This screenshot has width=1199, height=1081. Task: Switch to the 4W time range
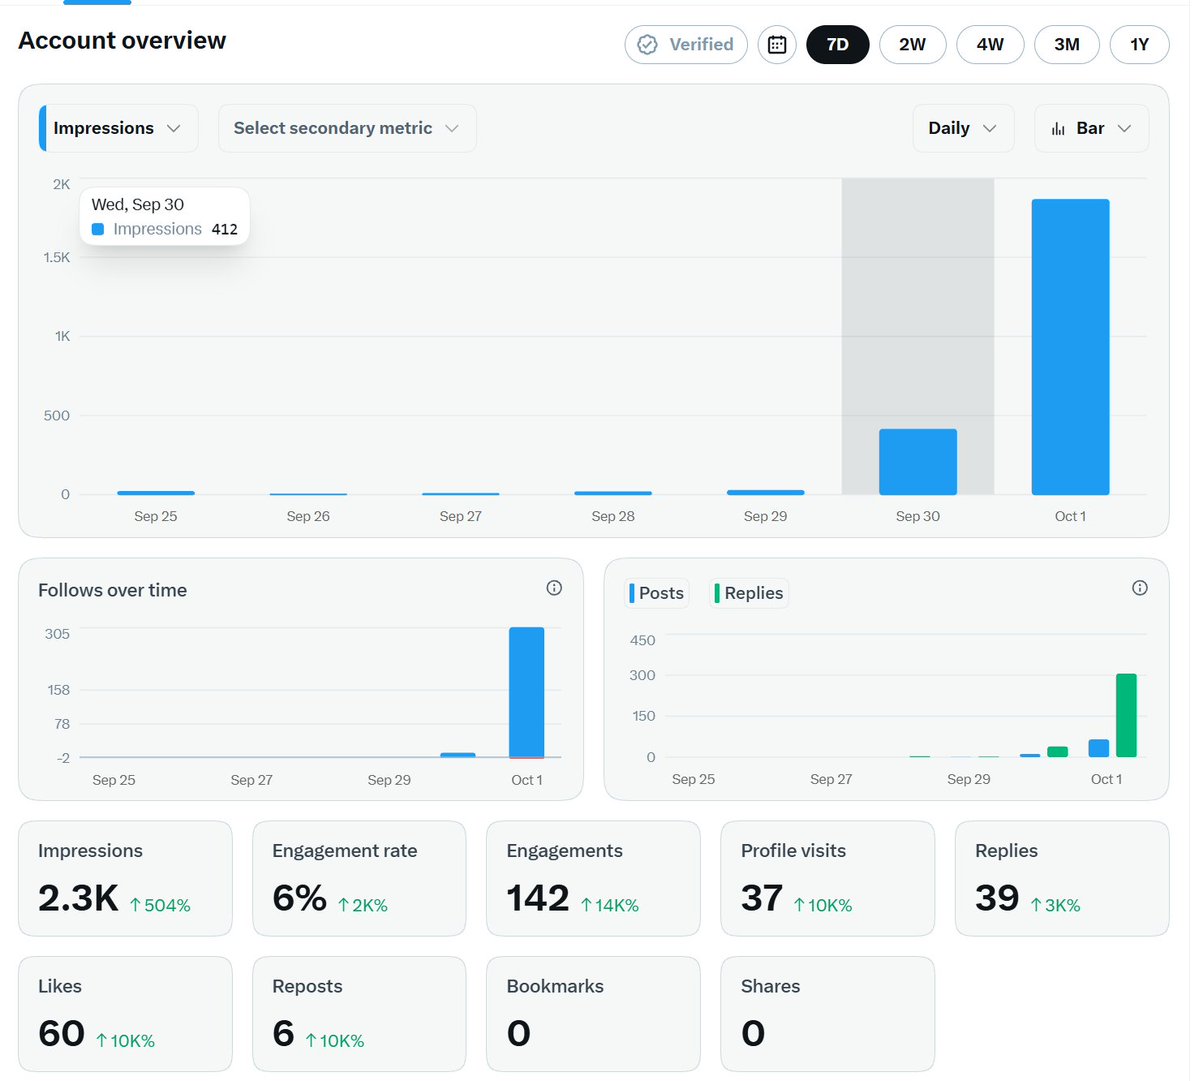click(990, 44)
